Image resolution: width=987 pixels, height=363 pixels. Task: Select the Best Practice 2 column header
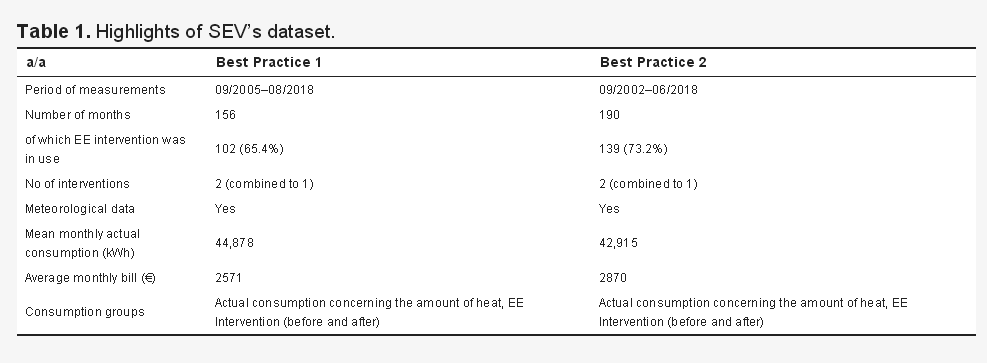point(653,62)
